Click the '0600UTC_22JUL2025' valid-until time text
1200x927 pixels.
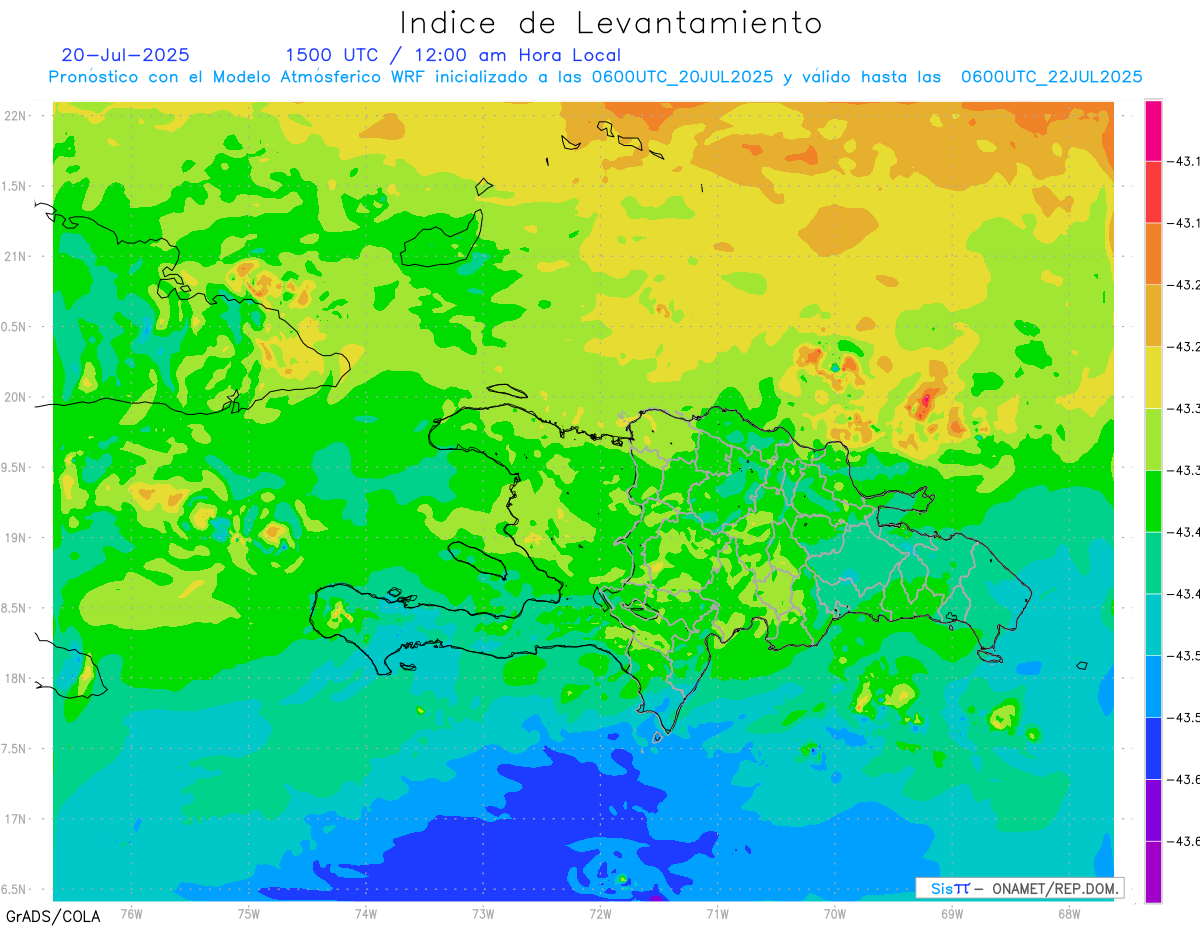pyautogui.click(x=1052, y=77)
